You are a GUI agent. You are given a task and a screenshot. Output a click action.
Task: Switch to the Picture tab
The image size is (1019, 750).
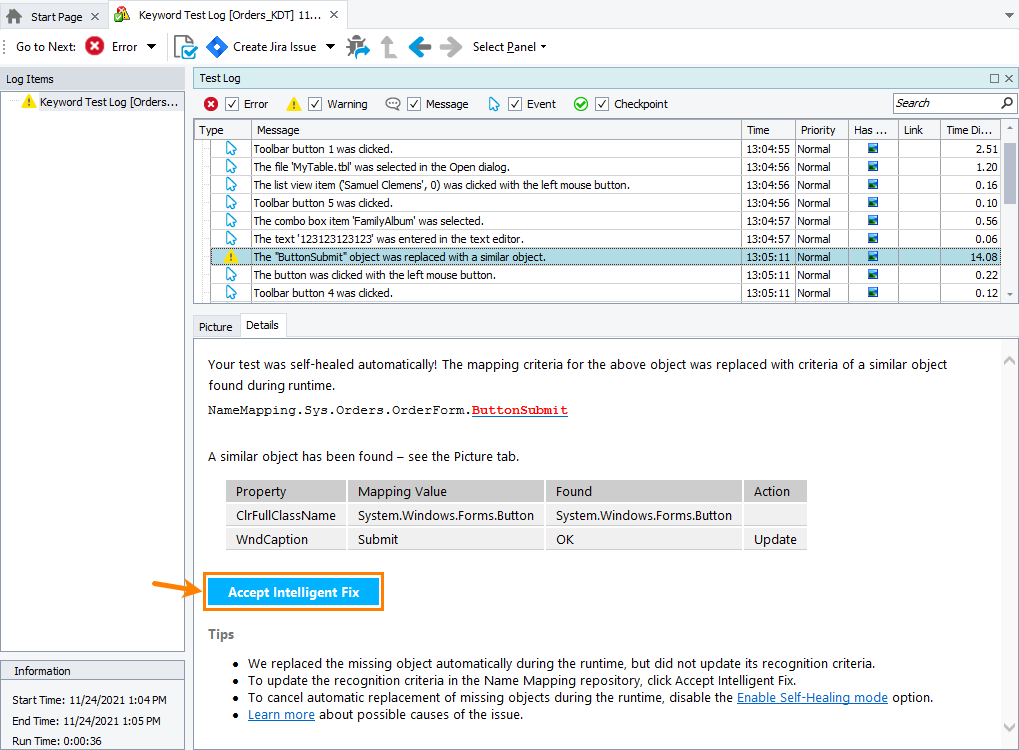coord(215,327)
